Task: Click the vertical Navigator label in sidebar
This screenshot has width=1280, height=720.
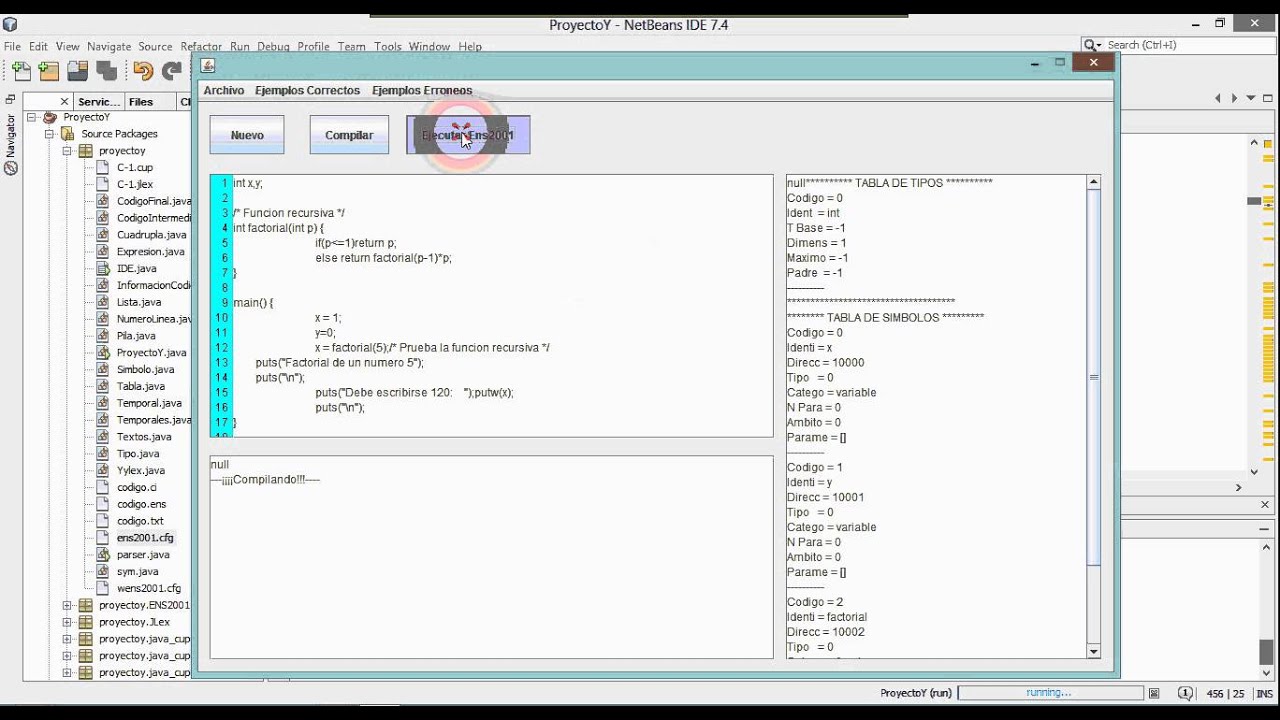Action: pos(11,136)
